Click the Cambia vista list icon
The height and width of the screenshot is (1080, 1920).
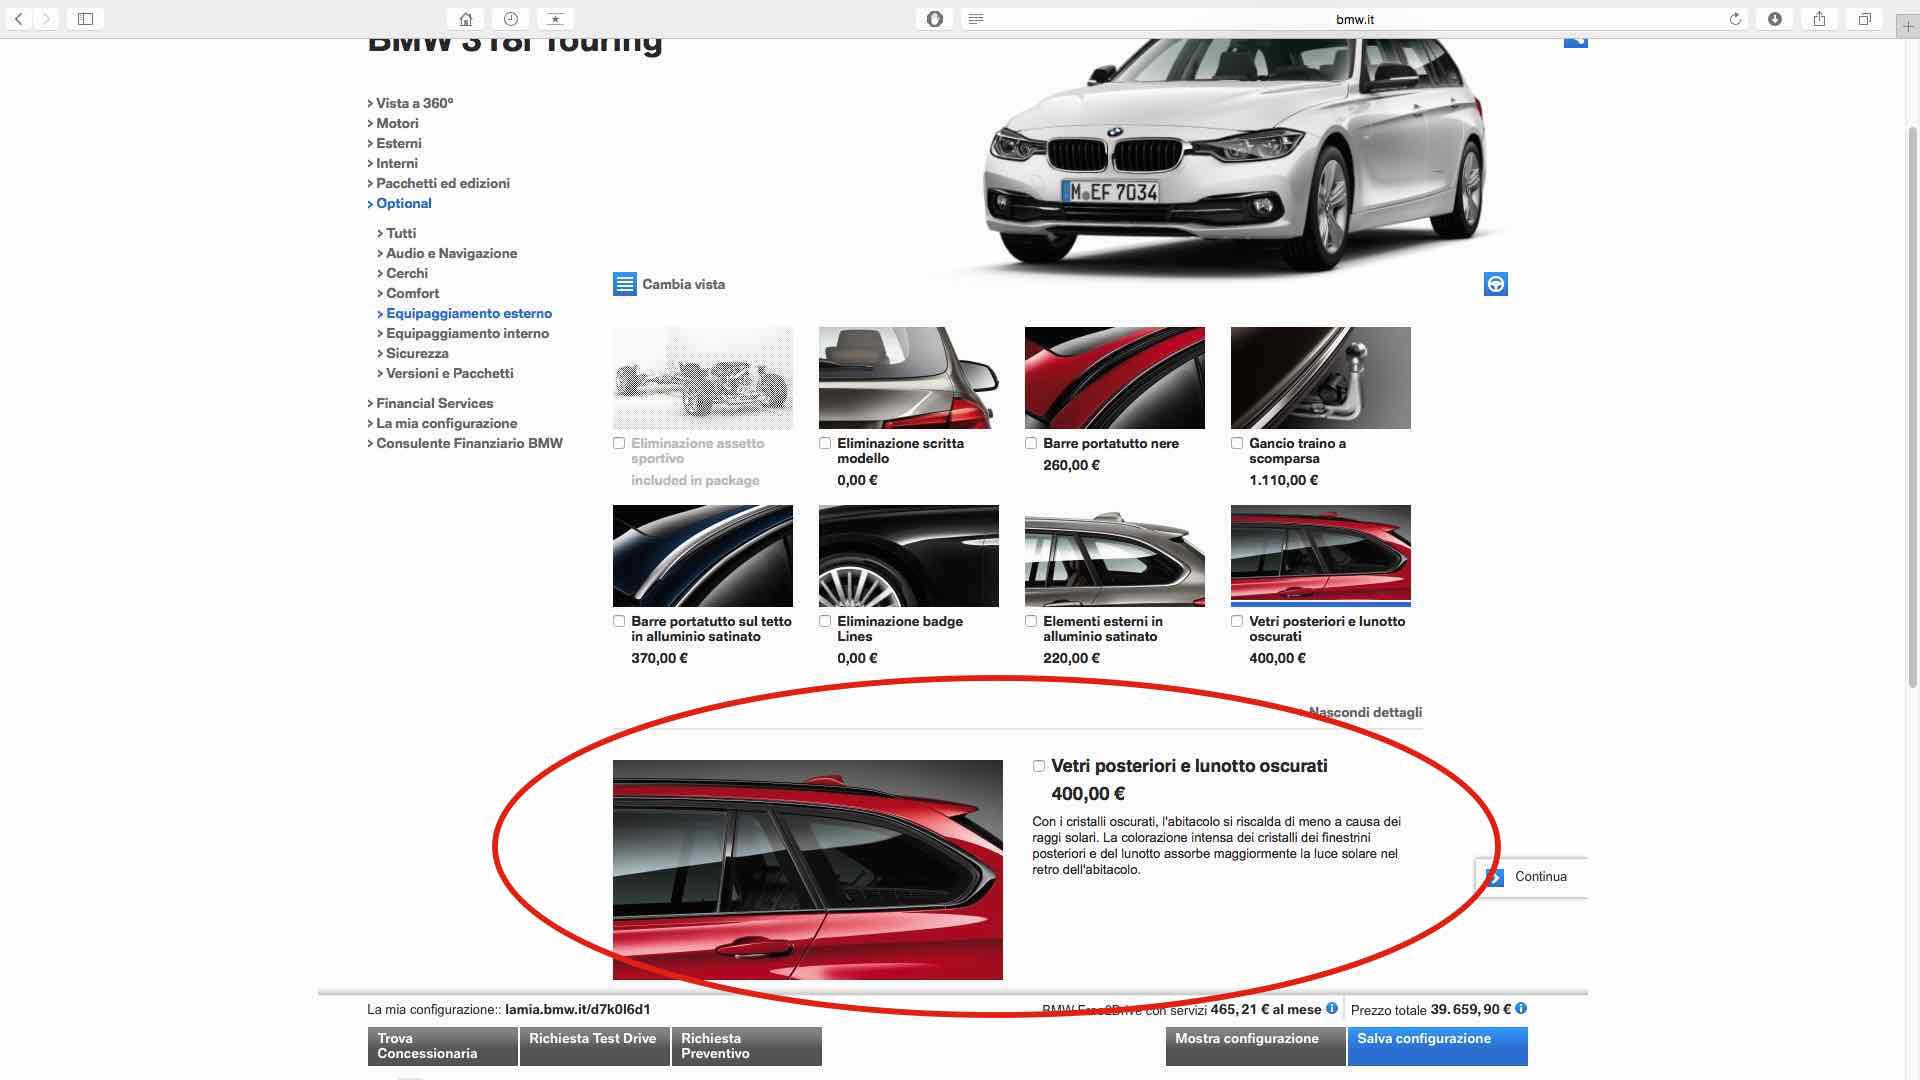624,284
